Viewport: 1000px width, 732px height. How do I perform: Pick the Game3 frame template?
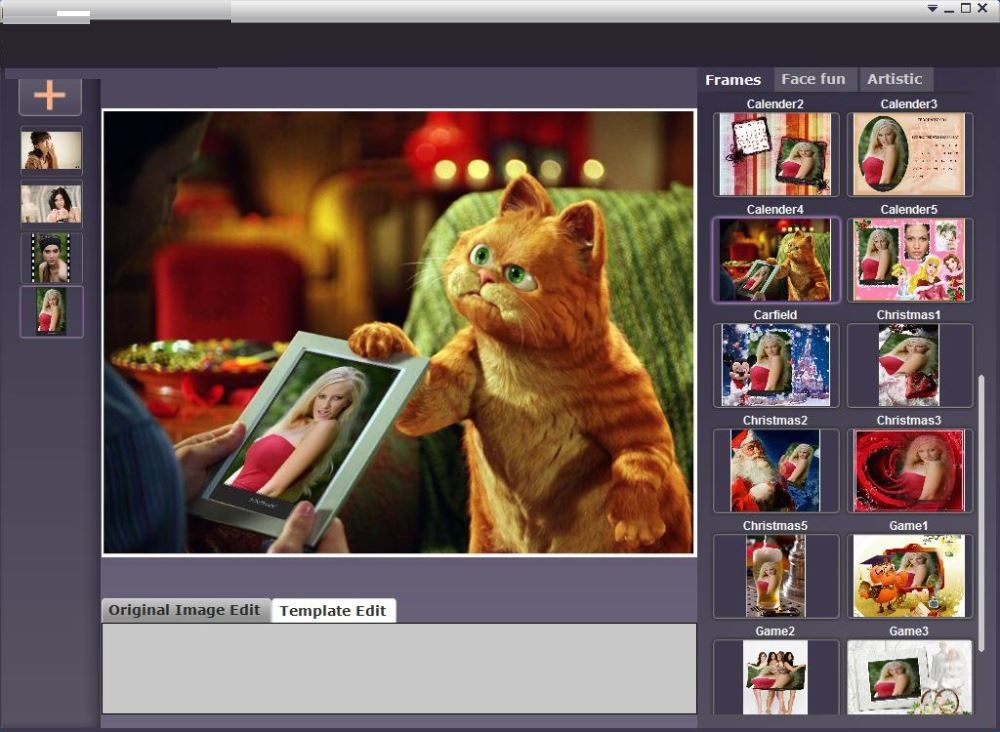[909, 677]
